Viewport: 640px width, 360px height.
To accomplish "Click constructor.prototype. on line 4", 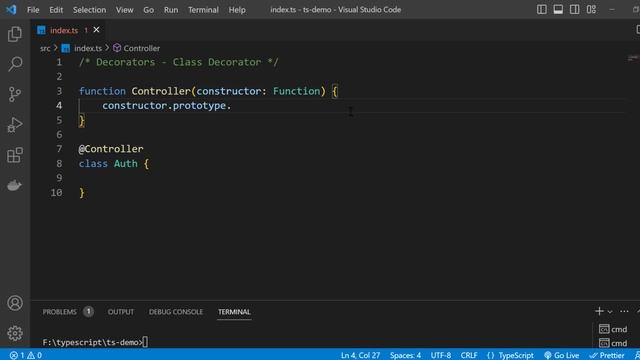I will [x=167, y=106].
